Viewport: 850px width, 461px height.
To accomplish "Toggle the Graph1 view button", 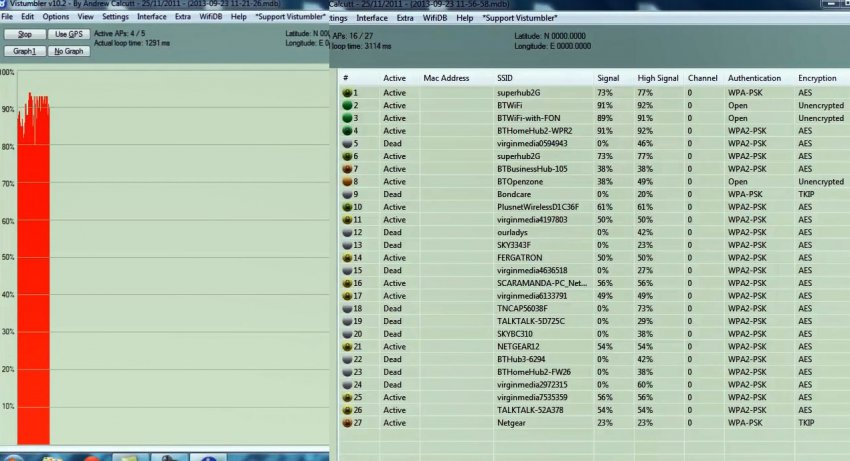I will pos(25,51).
